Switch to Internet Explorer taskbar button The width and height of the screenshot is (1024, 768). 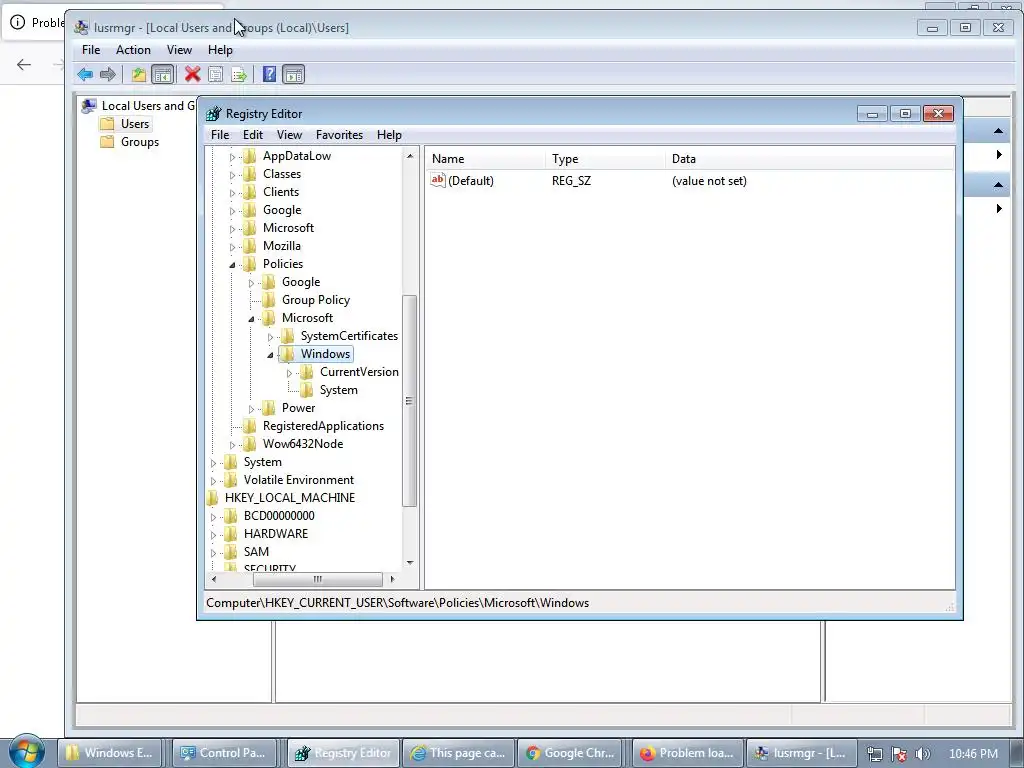tap(457, 753)
